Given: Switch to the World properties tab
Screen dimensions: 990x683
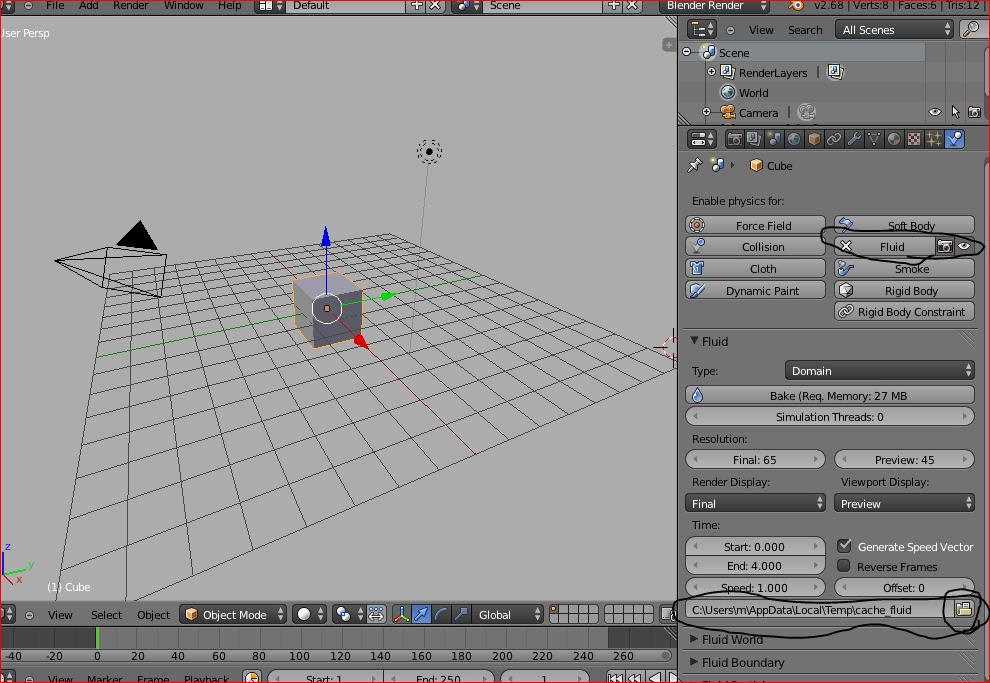Looking at the screenshot, I should 794,139.
